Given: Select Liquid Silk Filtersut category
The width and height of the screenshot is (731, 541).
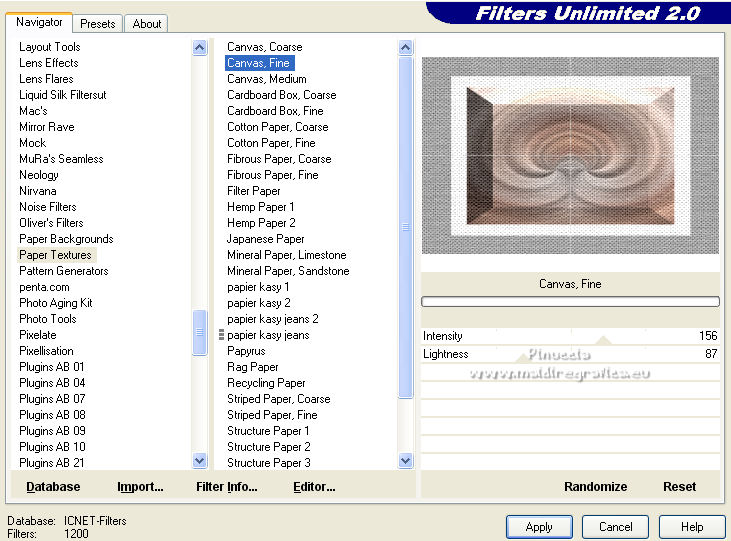Looking at the screenshot, I should 62,95.
